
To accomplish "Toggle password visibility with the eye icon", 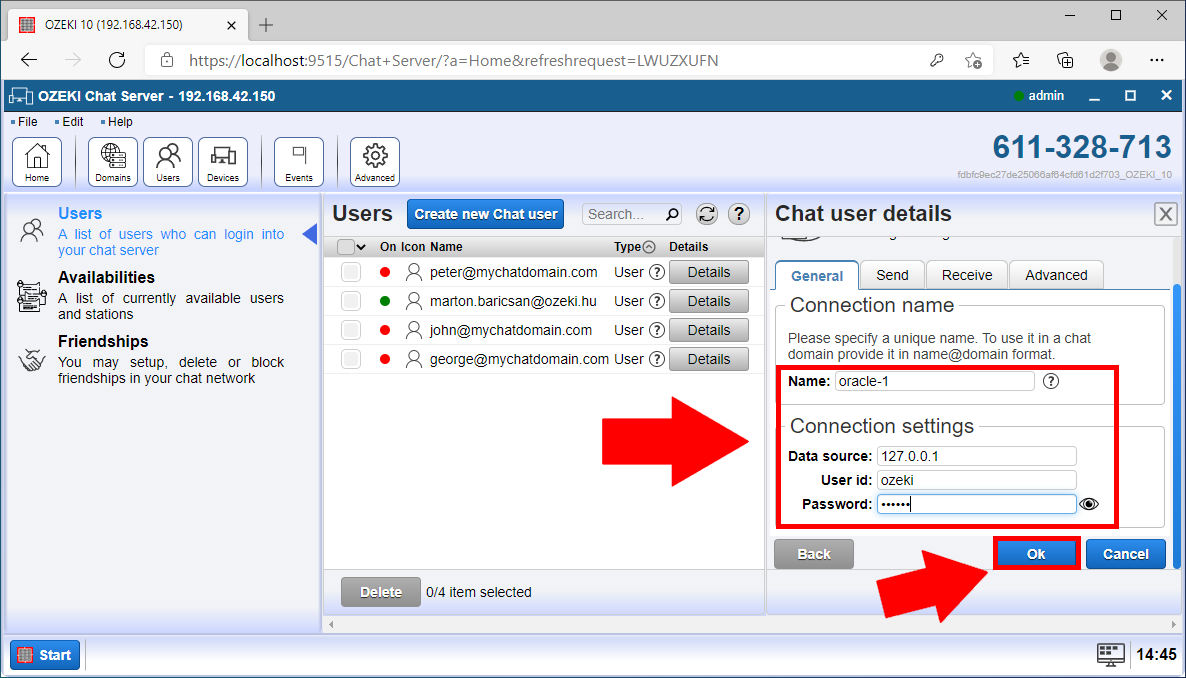I will [1089, 504].
